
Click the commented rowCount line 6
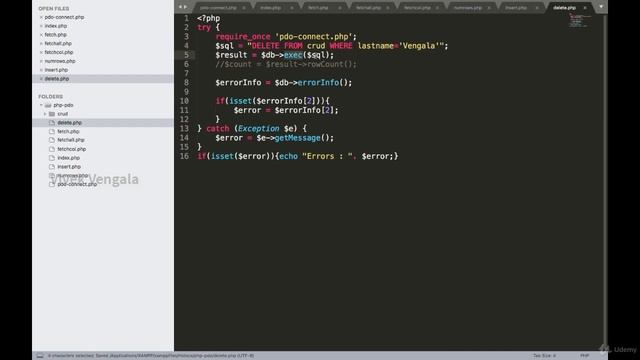pyautogui.click(x=286, y=64)
